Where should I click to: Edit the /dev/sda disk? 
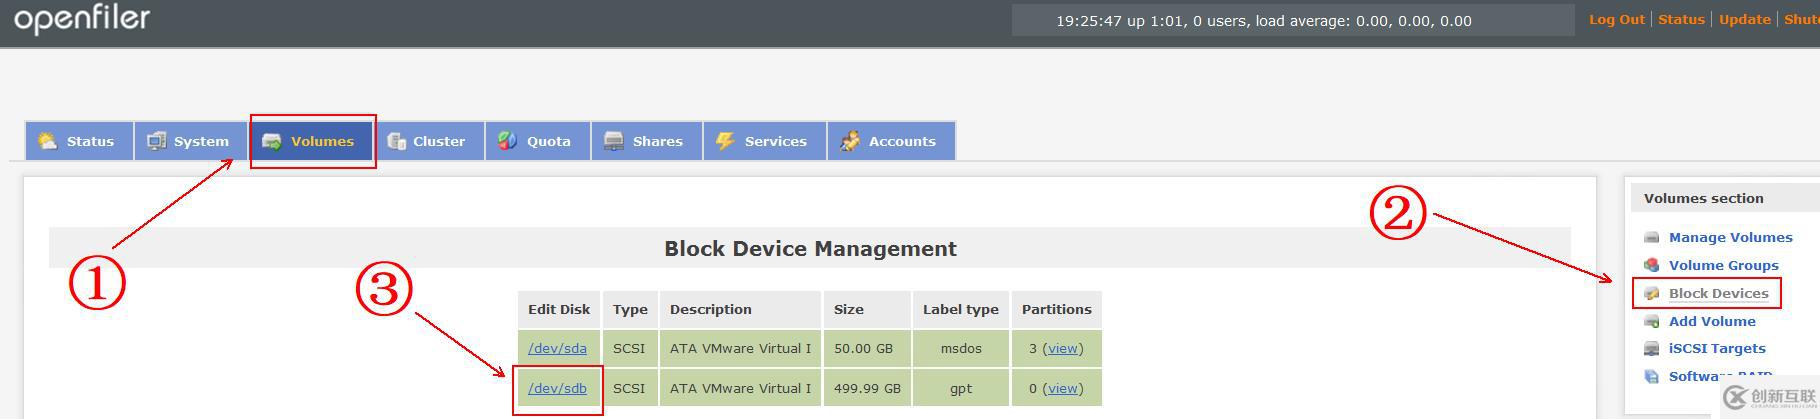pos(557,348)
